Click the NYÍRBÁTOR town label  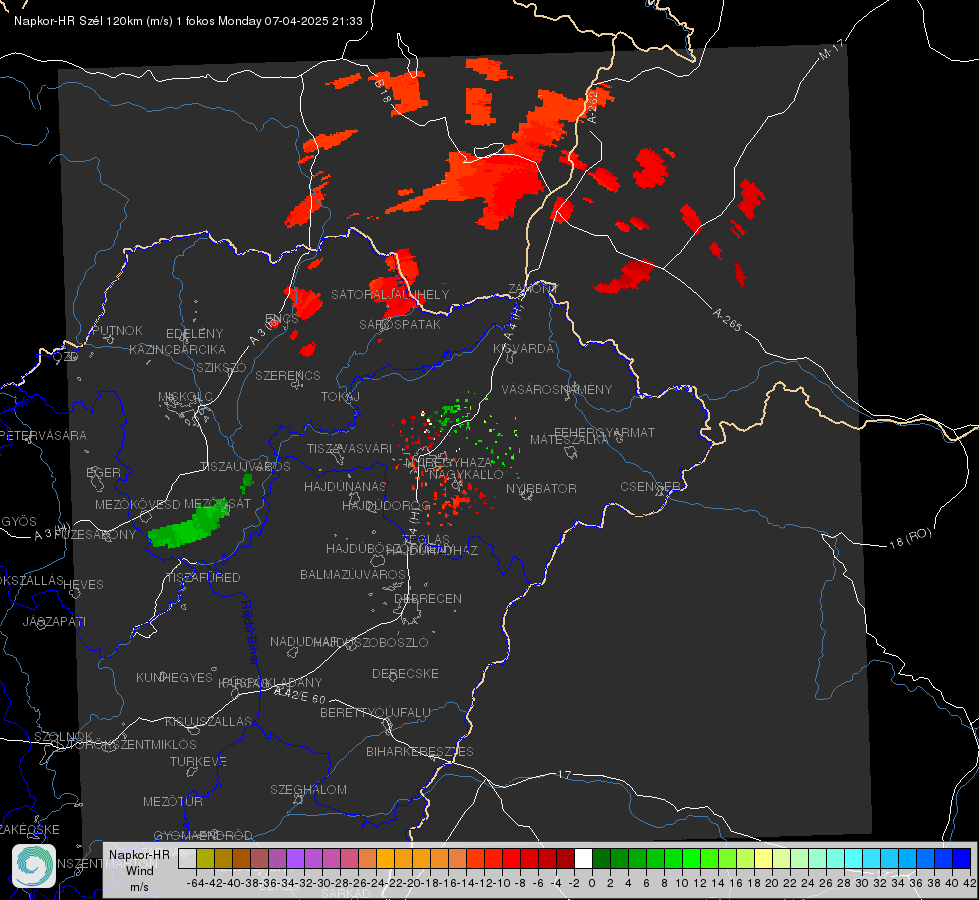541,488
